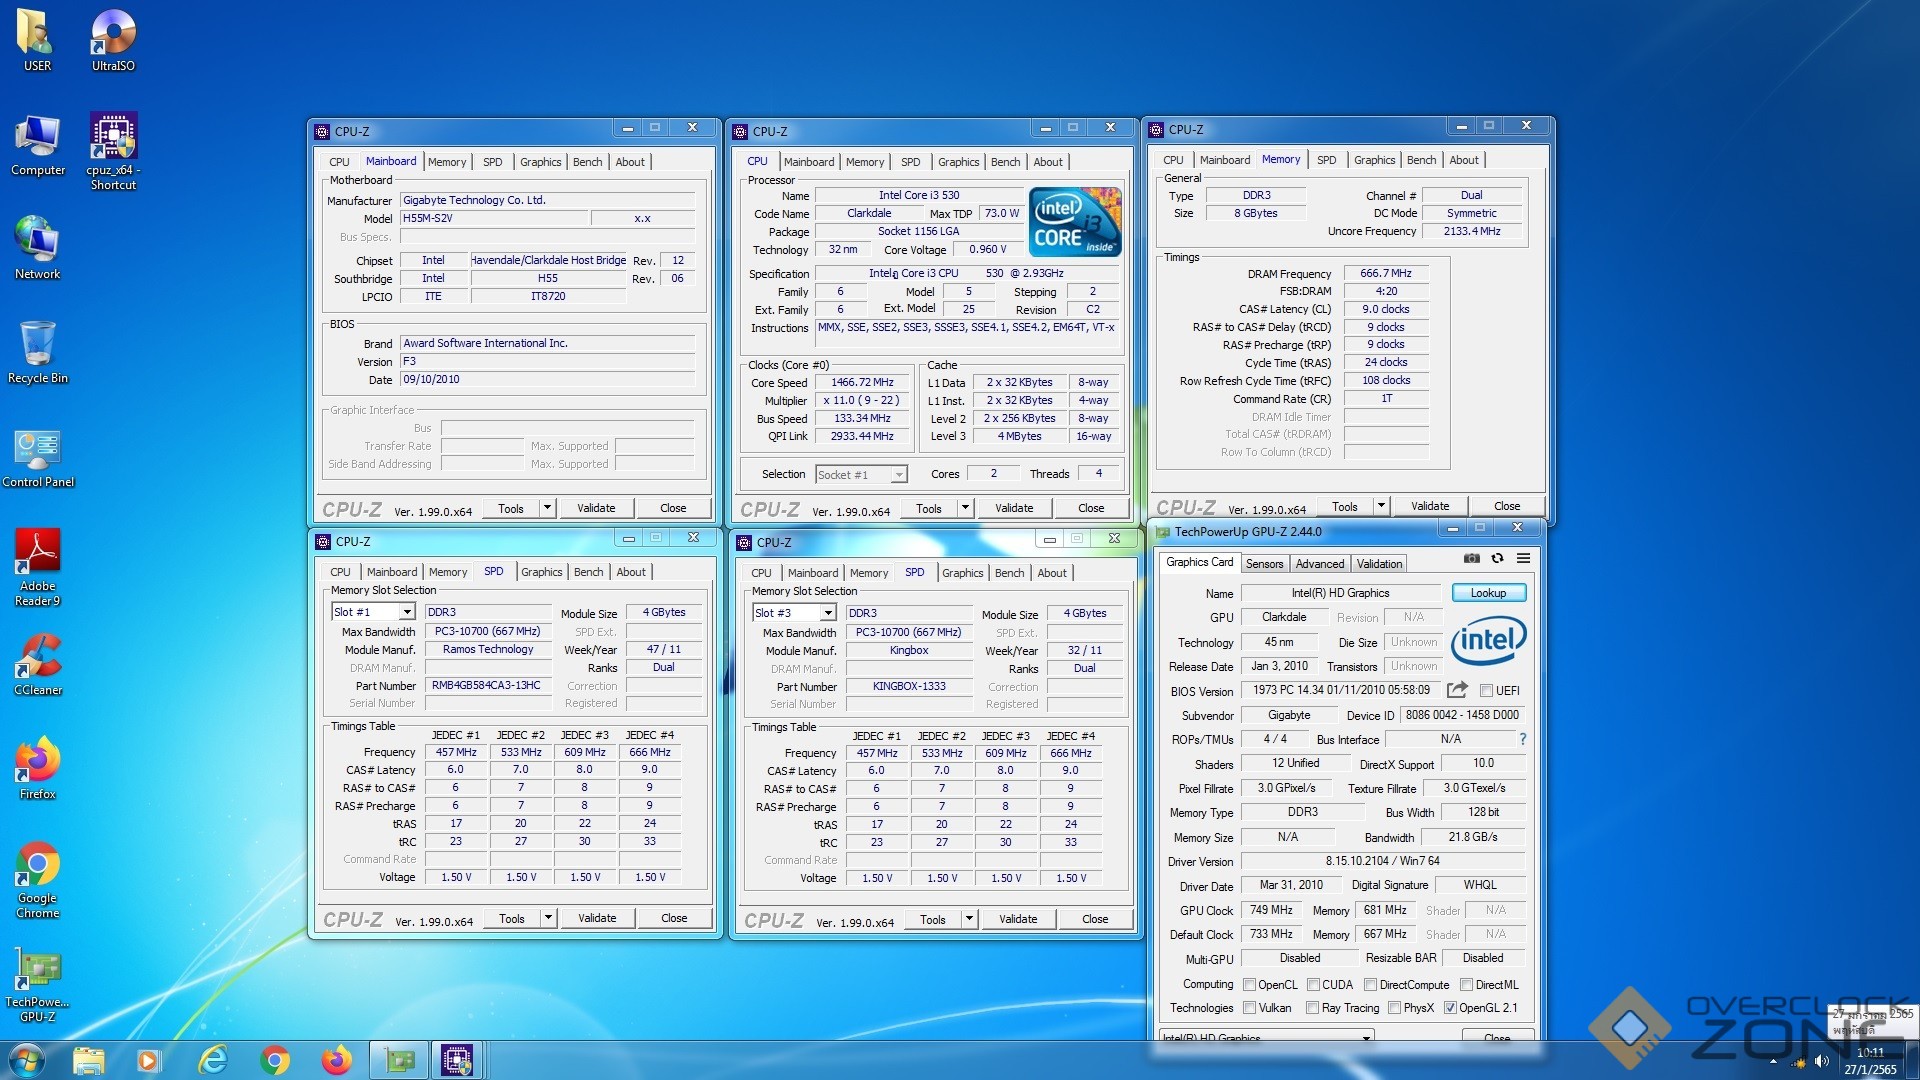The width and height of the screenshot is (1920, 1080).
Task: Open the GPU selector dropdown in GPU-Z
Action: tap(1366, 1038)
